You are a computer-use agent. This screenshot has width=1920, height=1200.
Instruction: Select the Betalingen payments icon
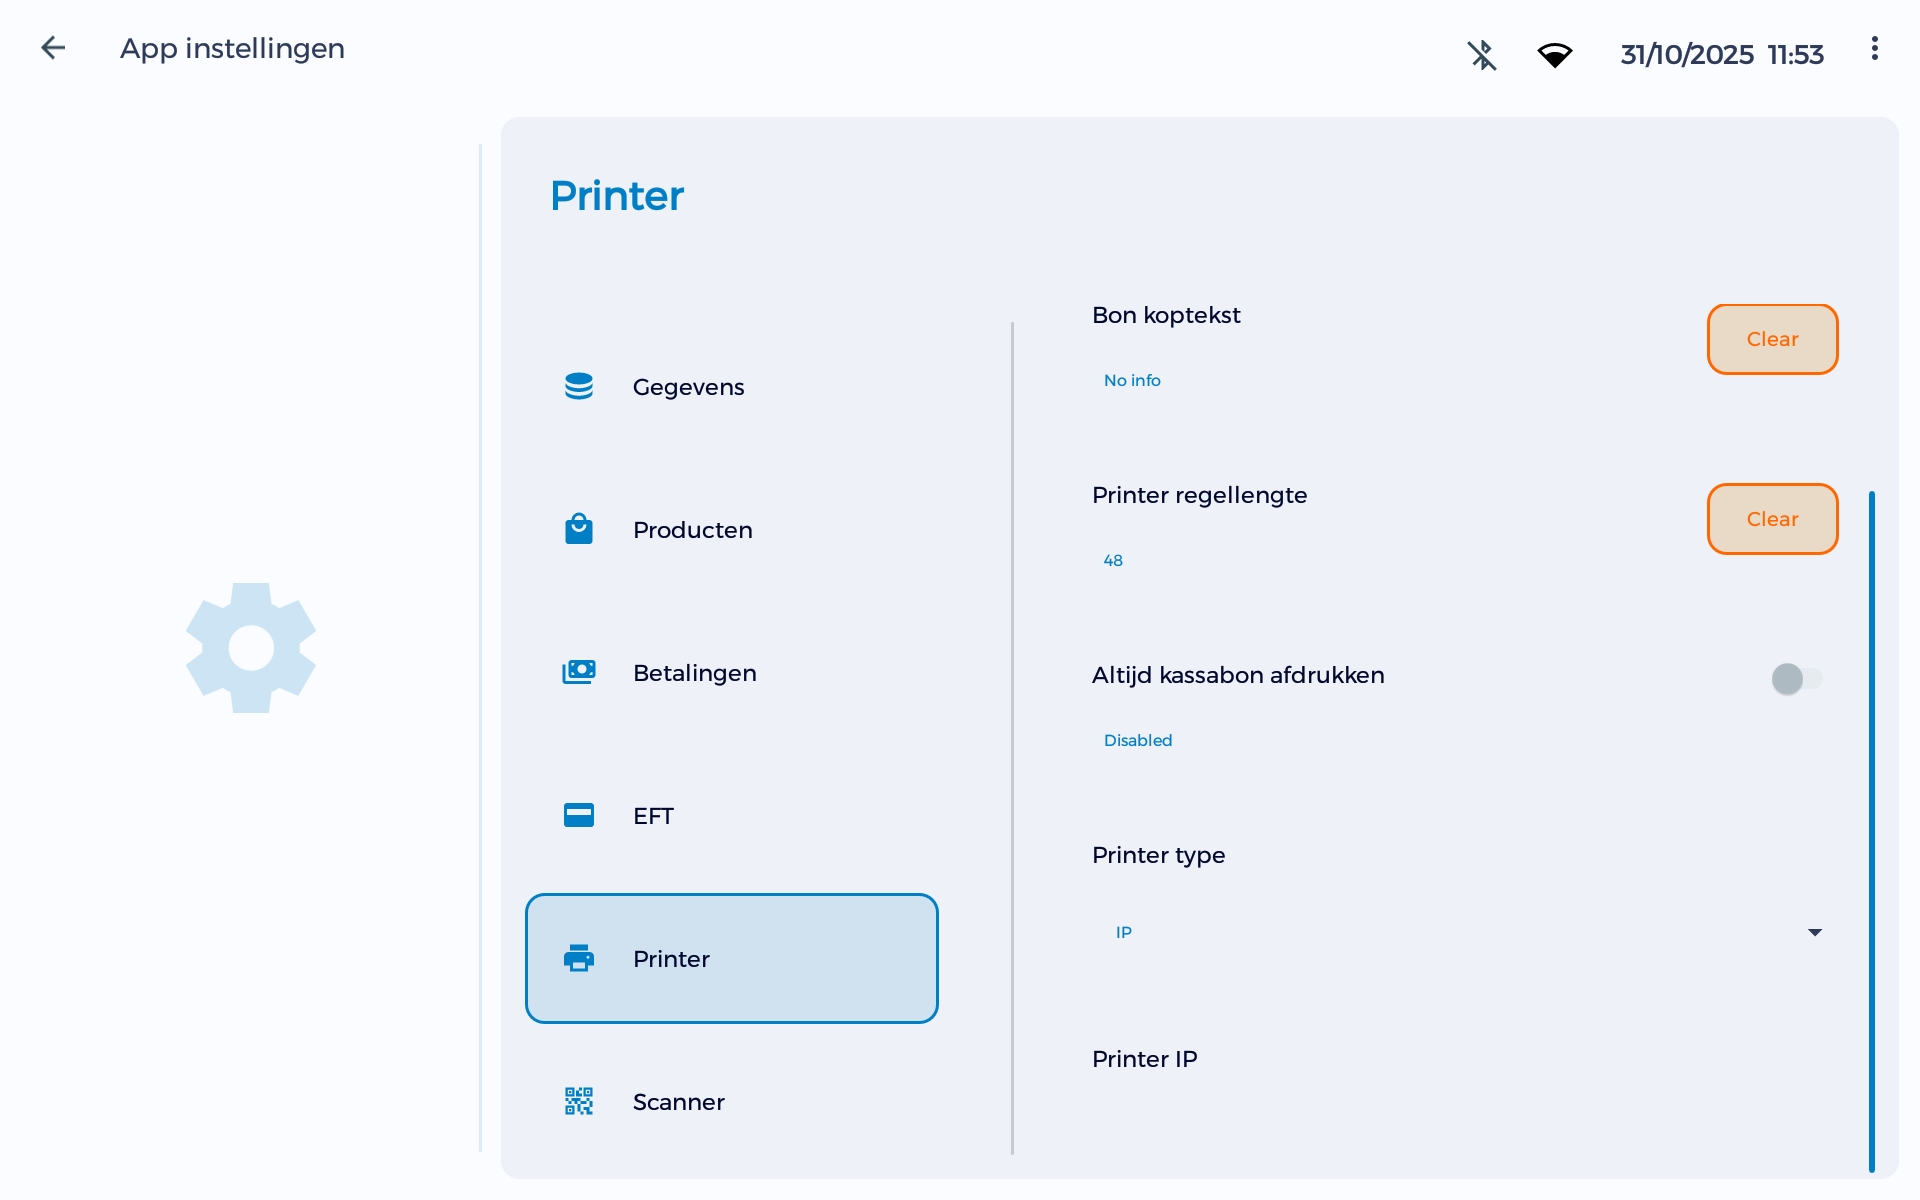pyautogui.click(x=580, y=672)
